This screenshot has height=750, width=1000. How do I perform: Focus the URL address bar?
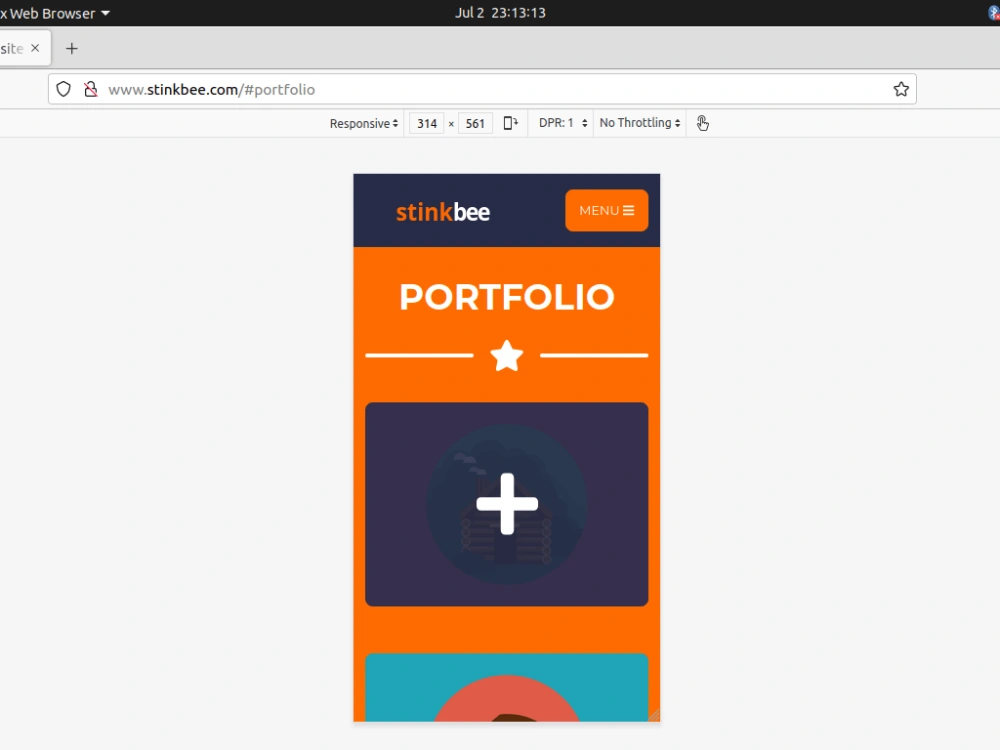482,89
